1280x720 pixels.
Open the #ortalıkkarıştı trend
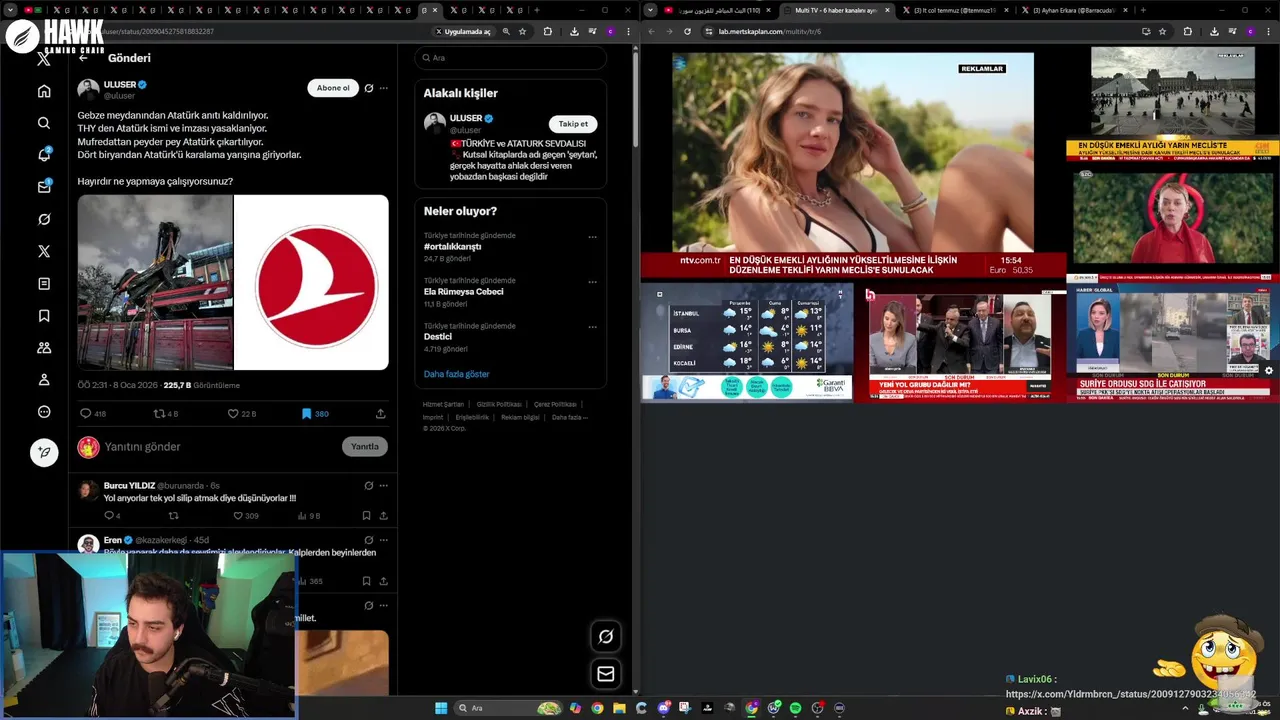pyautogui.click(x=452, y=246)
